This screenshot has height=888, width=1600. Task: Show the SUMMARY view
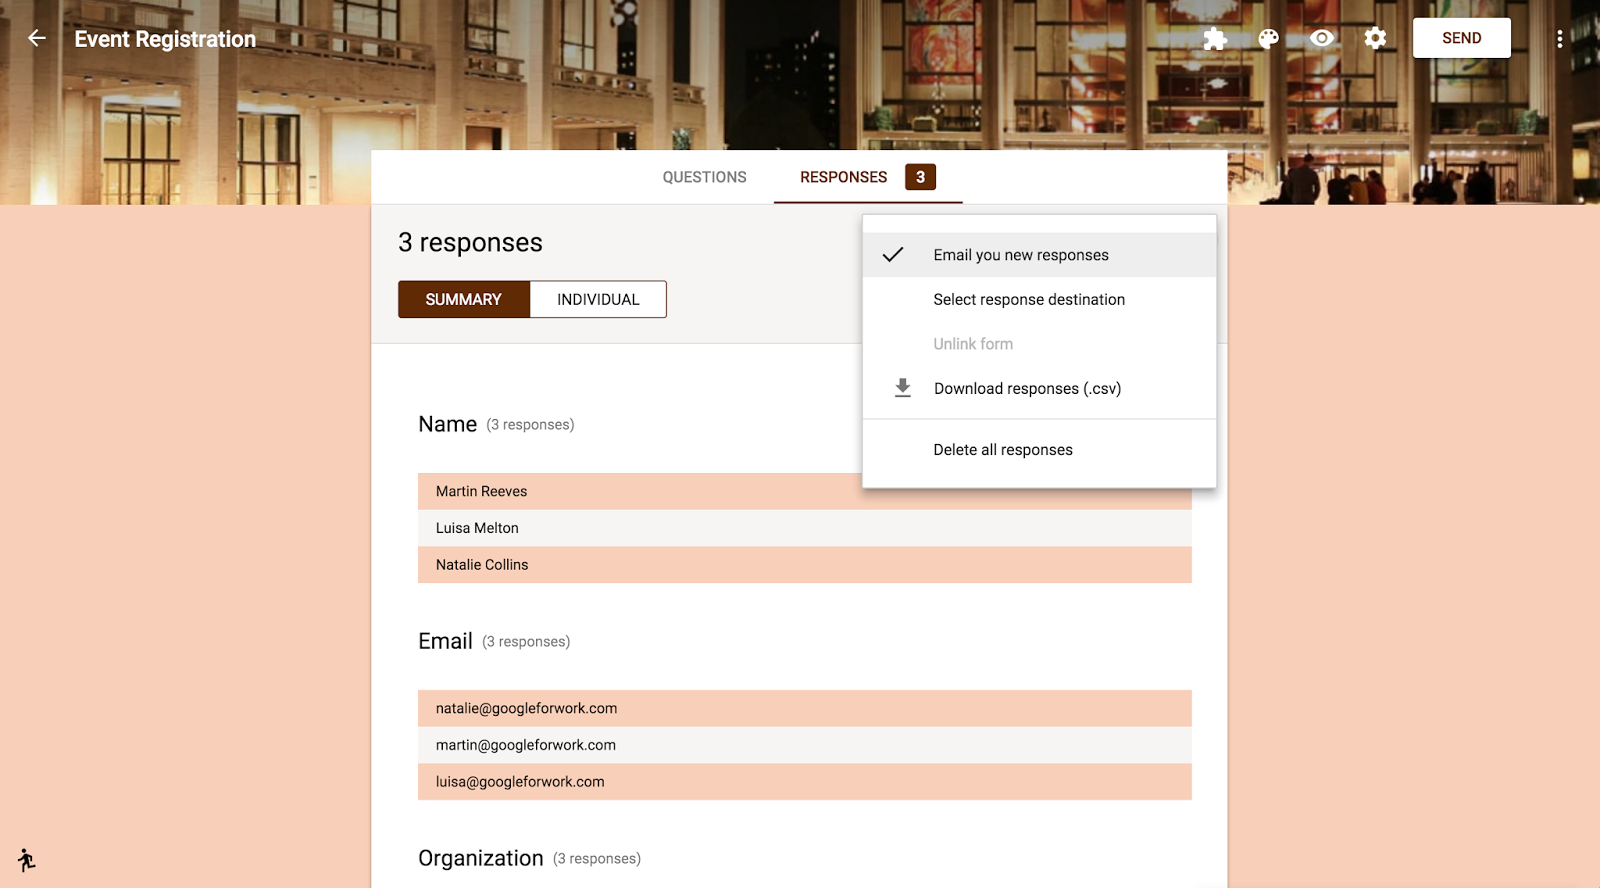pyautogui.click(x=464, y=299)
